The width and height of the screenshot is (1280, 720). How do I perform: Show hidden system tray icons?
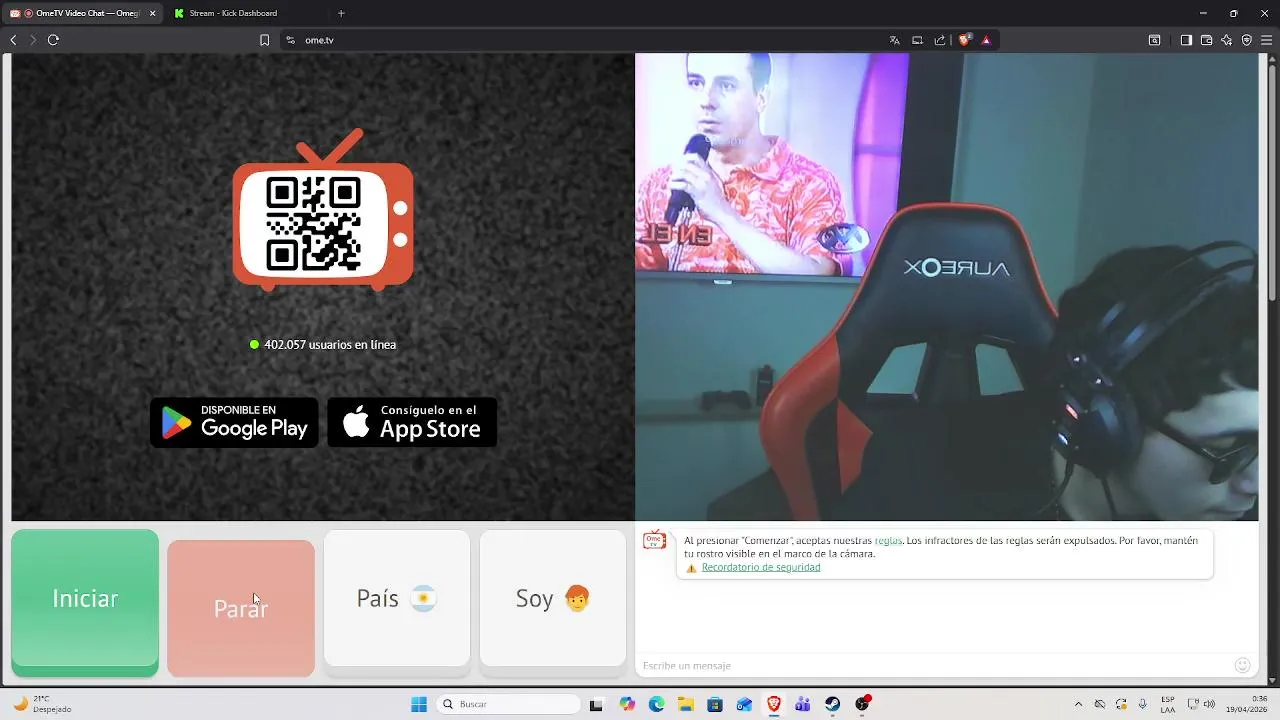[x=1078, y=704]
